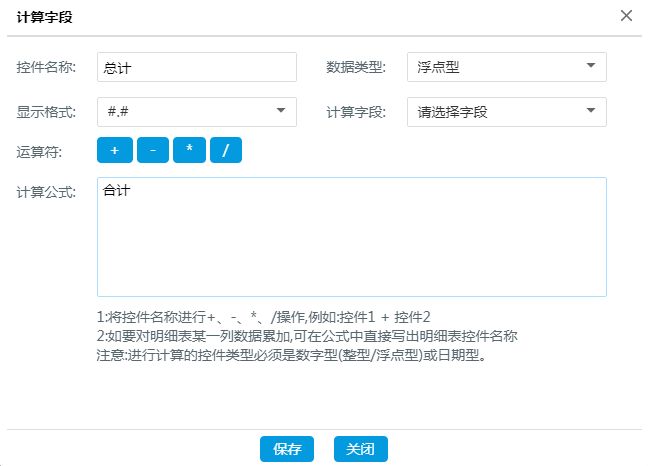The height and width of the screenshot is (466, 648).
Task: Click the arrow of the 显示格式 dropdown
Action: pos(280,111)
